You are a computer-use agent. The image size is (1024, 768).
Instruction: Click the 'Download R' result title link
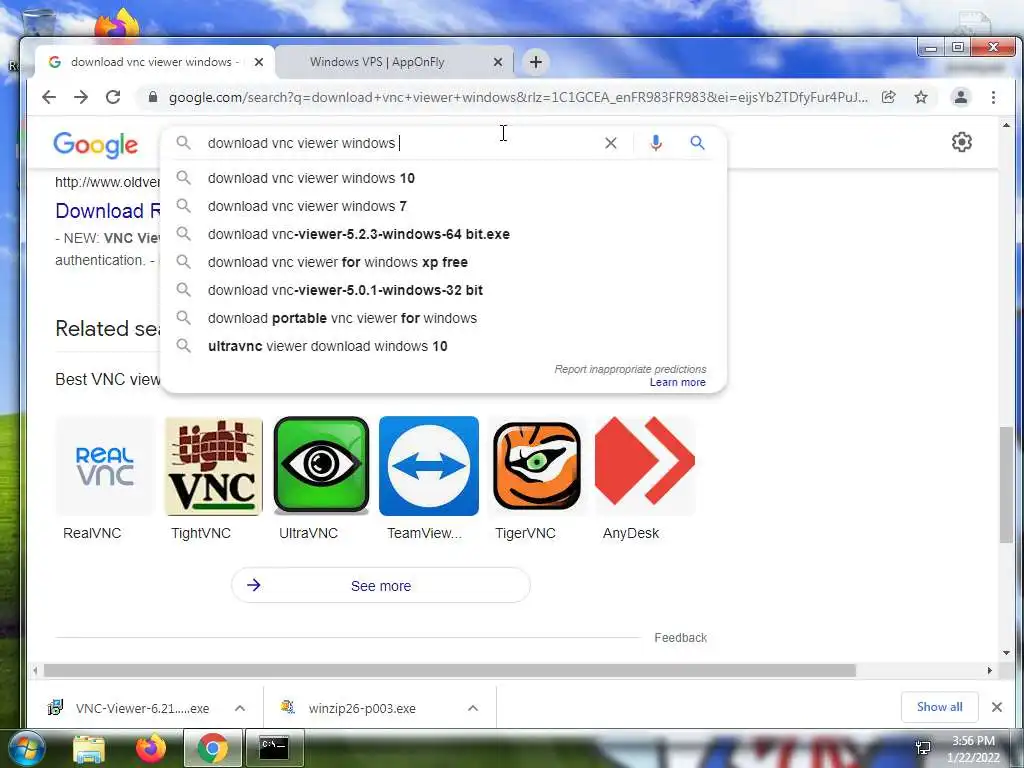[108, 211]
